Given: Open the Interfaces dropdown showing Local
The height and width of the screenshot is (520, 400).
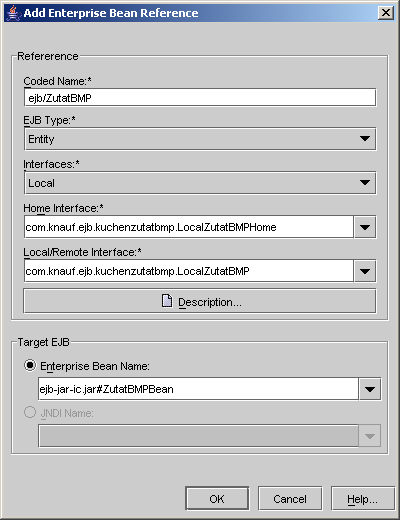Looking at the screenshot, I should [x=200, y=183].
